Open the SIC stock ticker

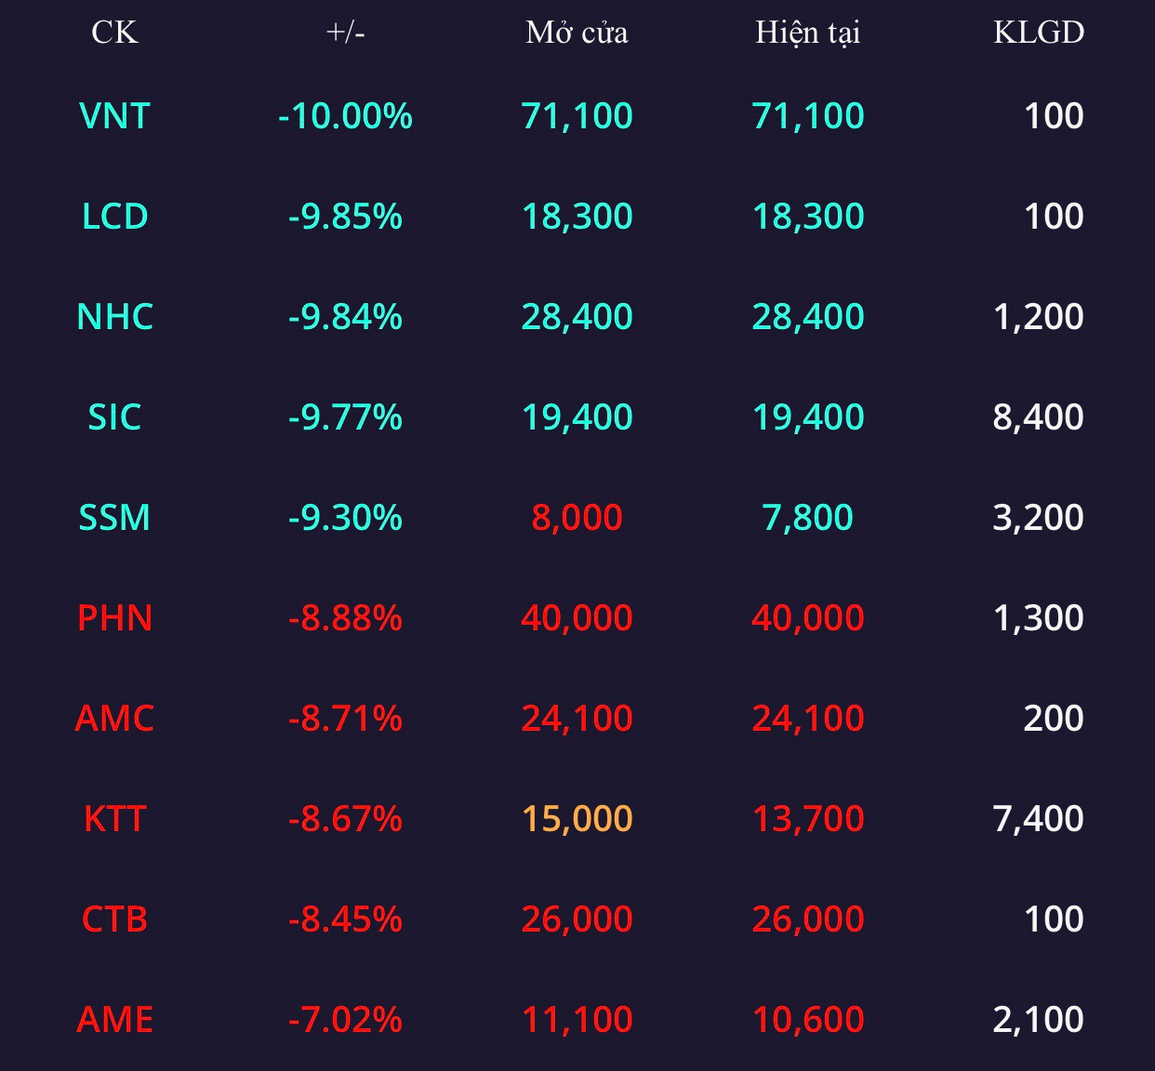click(x=114, y=417)
